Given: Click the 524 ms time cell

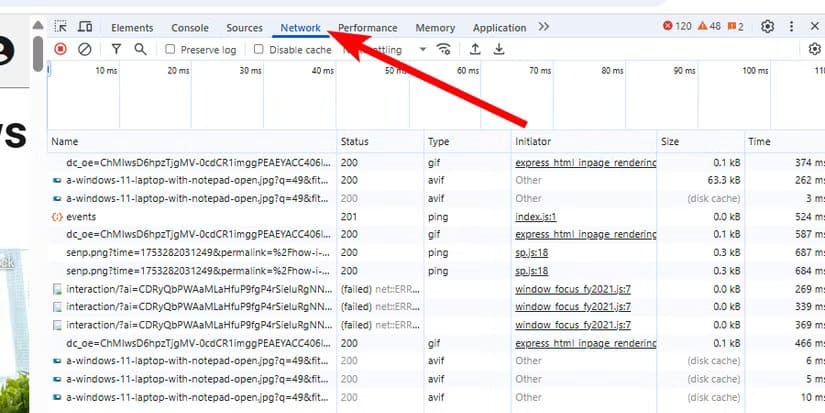Looking at the screenshot, I should [810, 217].
